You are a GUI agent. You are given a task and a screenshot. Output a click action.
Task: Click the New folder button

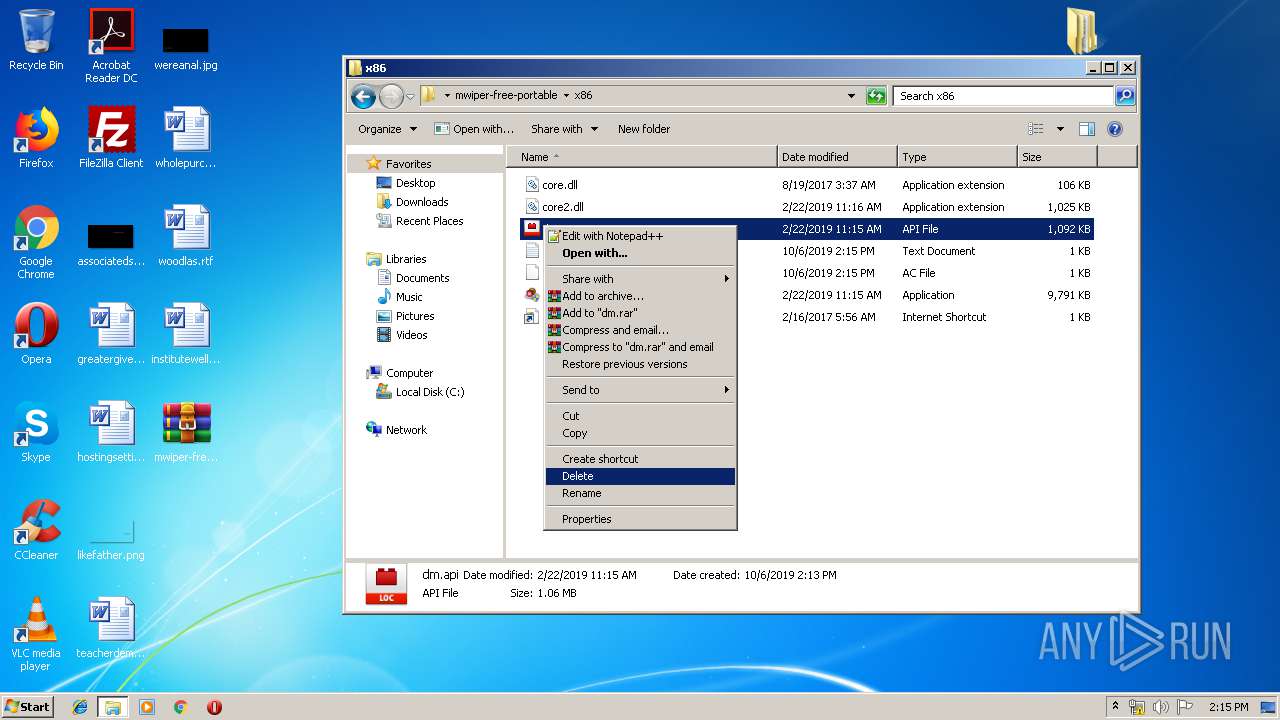[644, 129]
